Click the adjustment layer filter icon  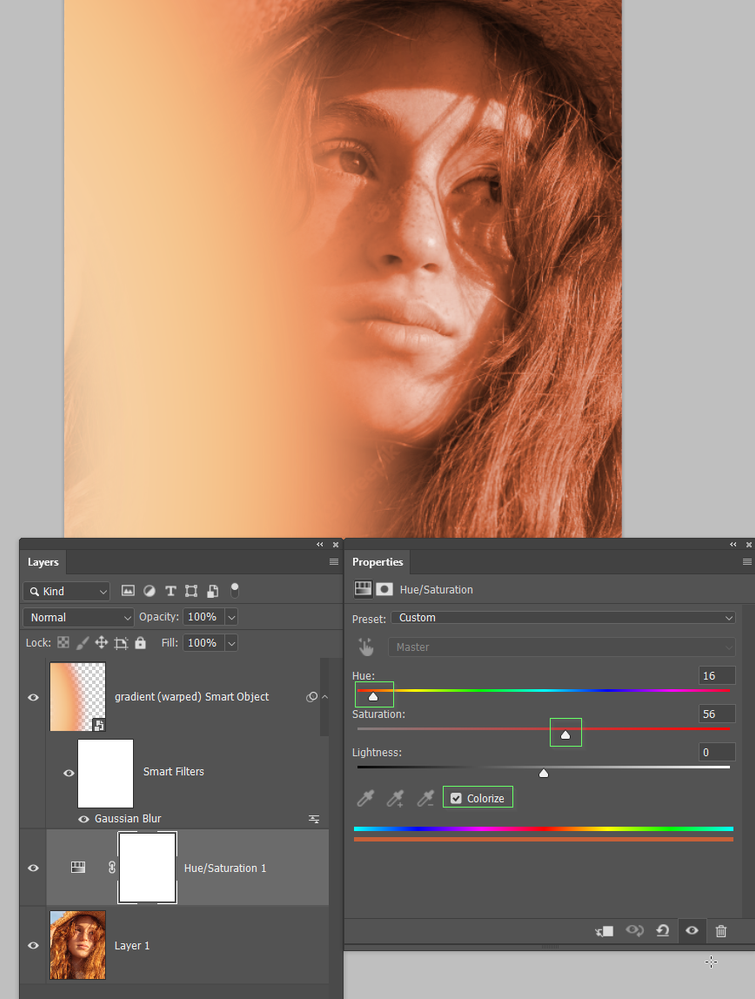(149, 591)
